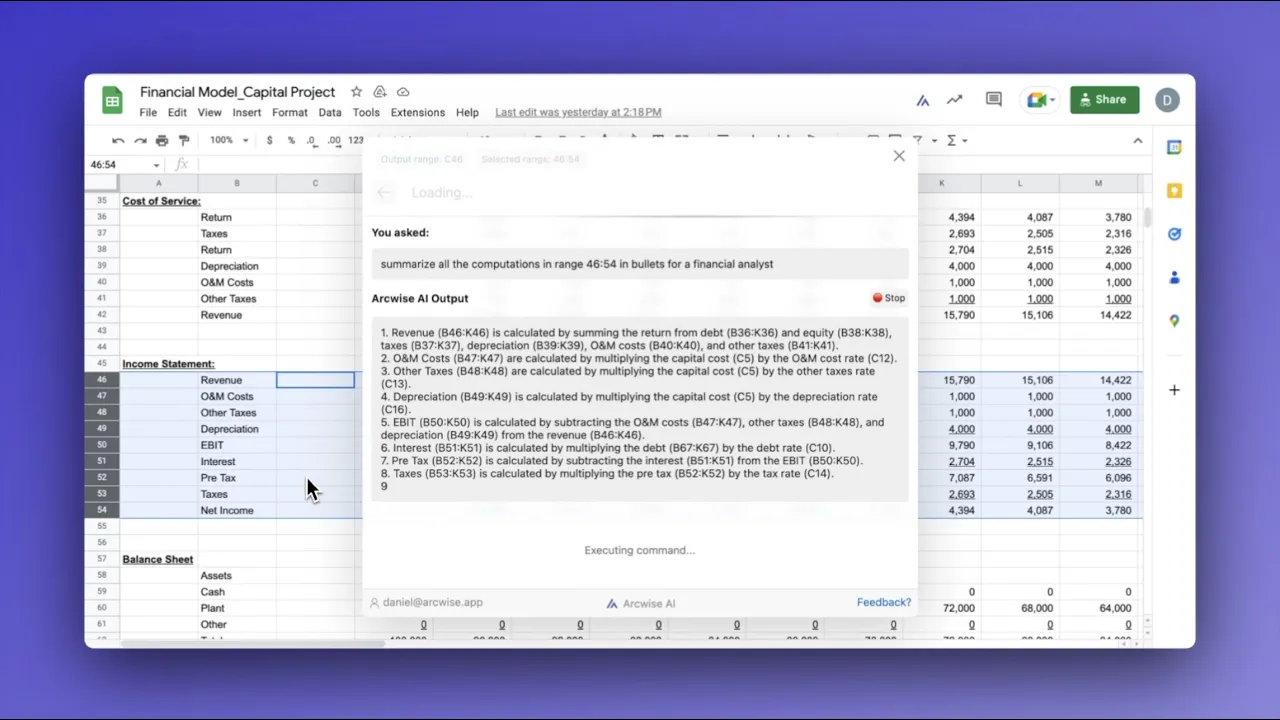Click the vertical scrollbar
Image resolution: width=1280 pixels, height=720 pixels.
point(1147,216)
